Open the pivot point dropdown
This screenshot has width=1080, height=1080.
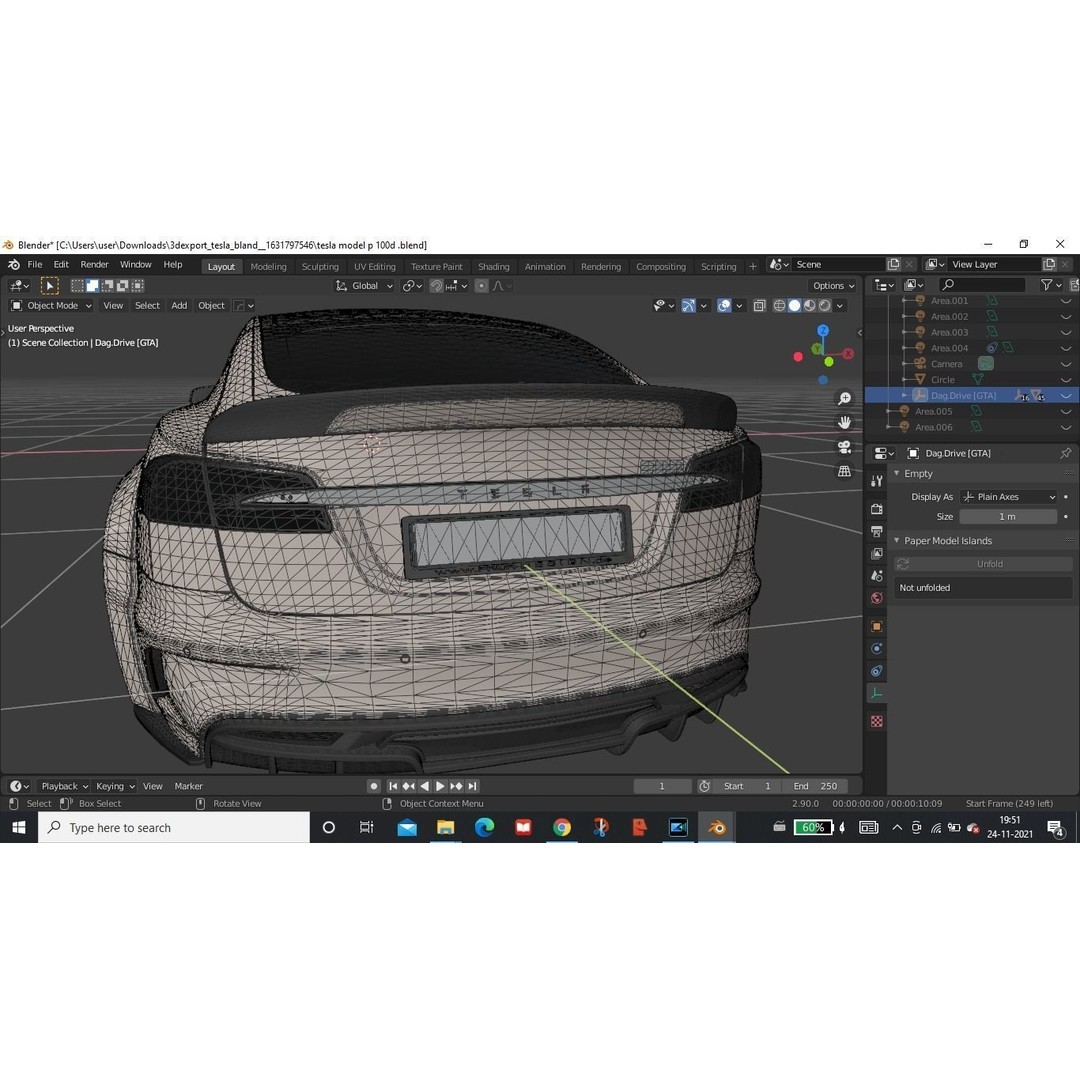click(413, 286)
